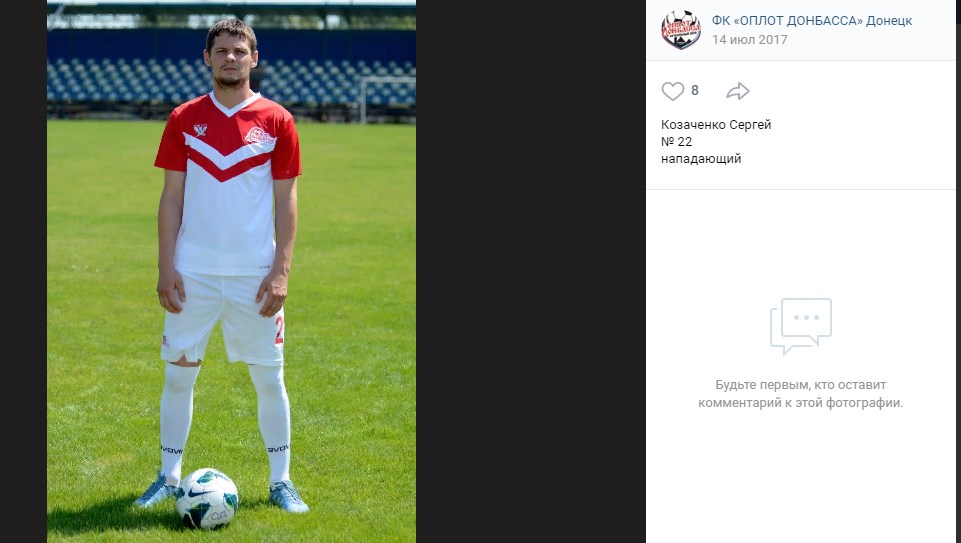Open the ФК «ОПЛОТ ДОНБАССА» Донецк group link
Image resolution: width=961 pixels, height=543 pixels.
811,20
